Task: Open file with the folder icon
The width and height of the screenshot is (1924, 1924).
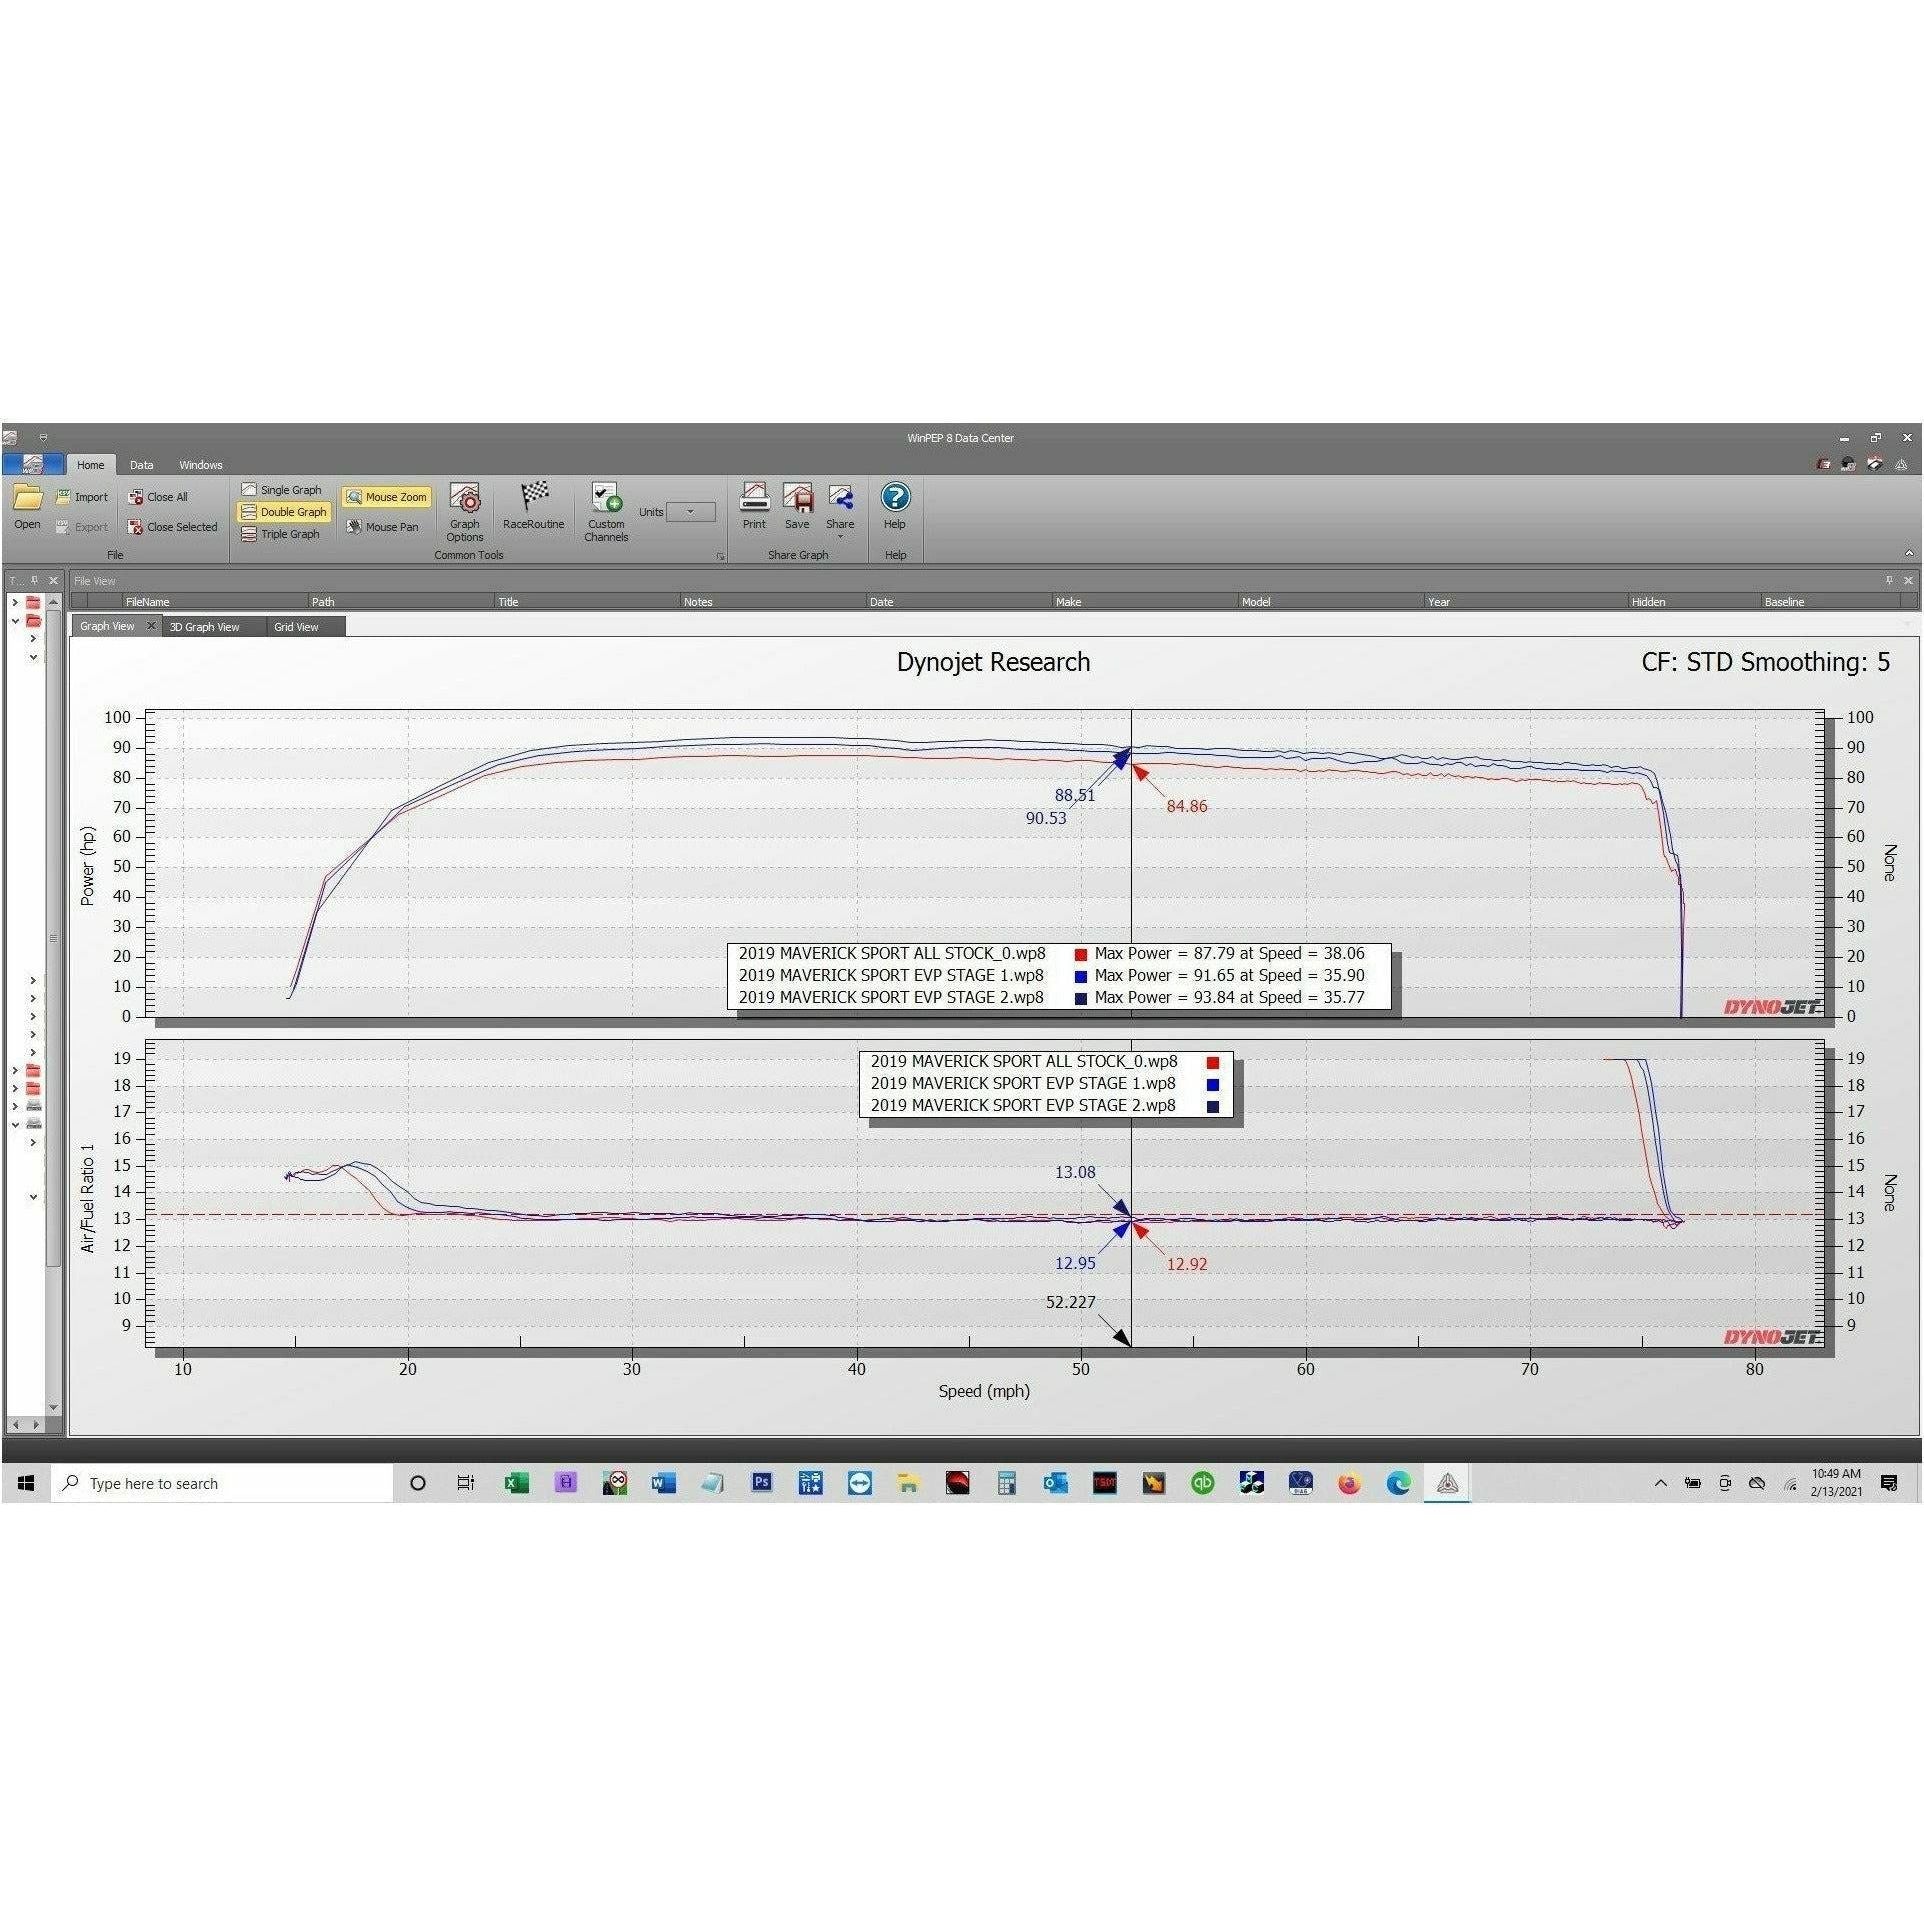Action: pyautogui.click(x=27, y=498)
